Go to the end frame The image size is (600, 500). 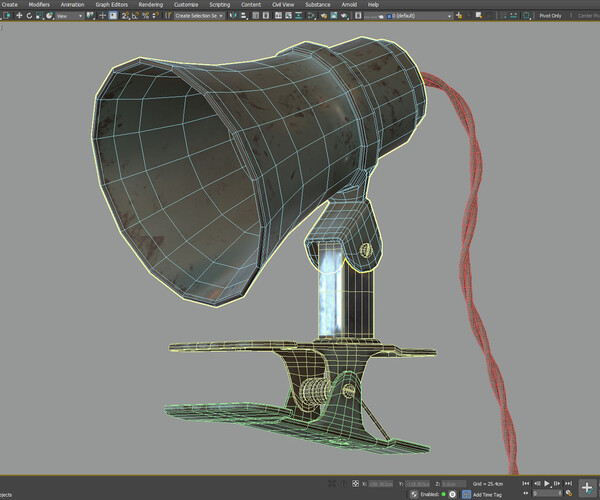pos(569,484)
